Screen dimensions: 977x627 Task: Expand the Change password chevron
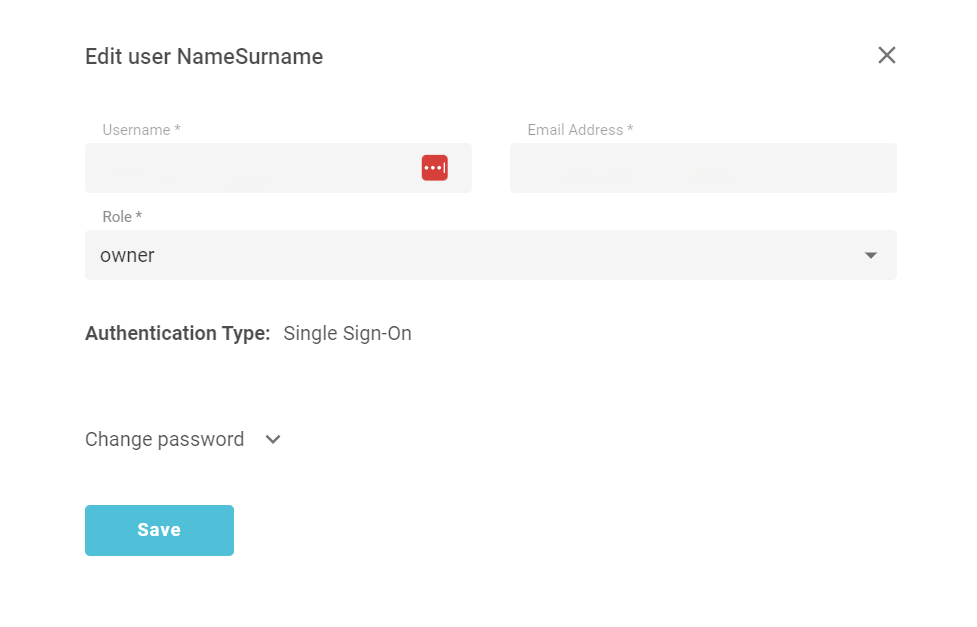(273, 439)
